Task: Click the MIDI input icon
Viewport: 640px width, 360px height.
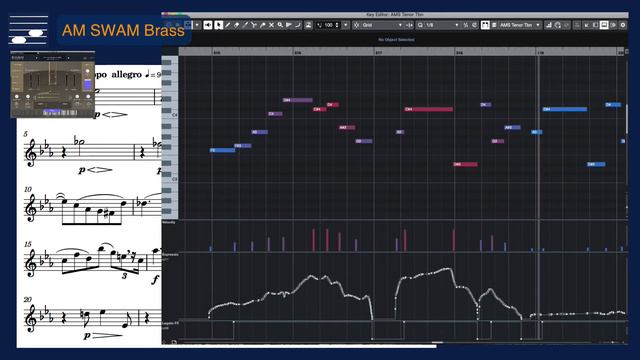Action: click(x=566, y=25)
